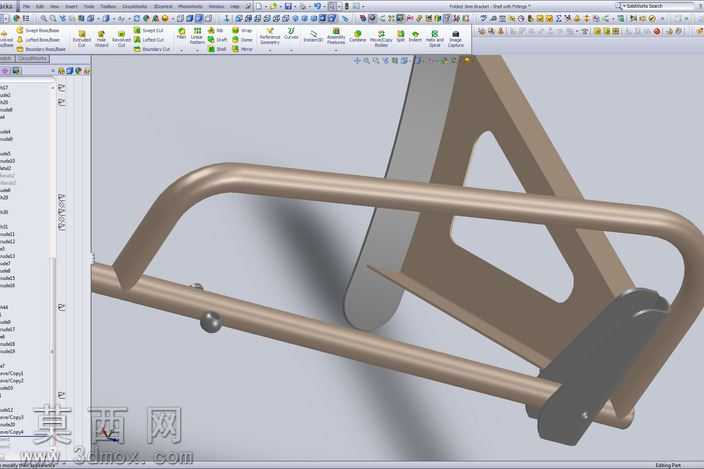Screen dimensions: 704x469
Task: Expand the Linear Pattern dropdown arrow
Action: coord(197,50)
